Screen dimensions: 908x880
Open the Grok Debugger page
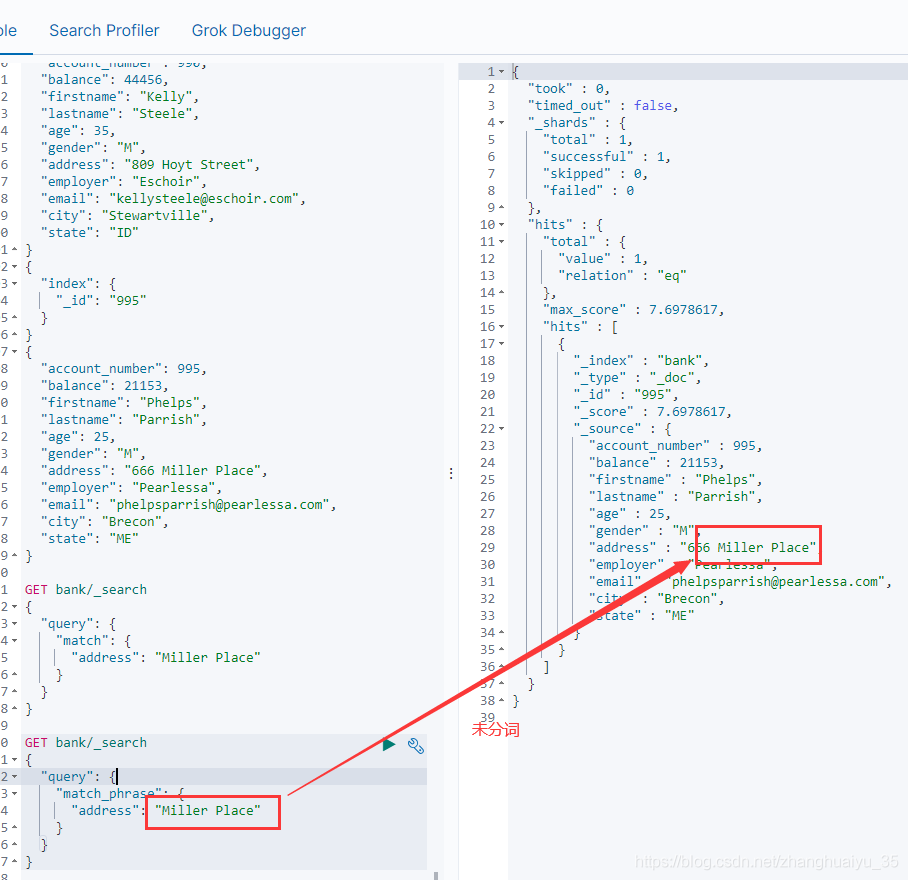pos(248,30)
